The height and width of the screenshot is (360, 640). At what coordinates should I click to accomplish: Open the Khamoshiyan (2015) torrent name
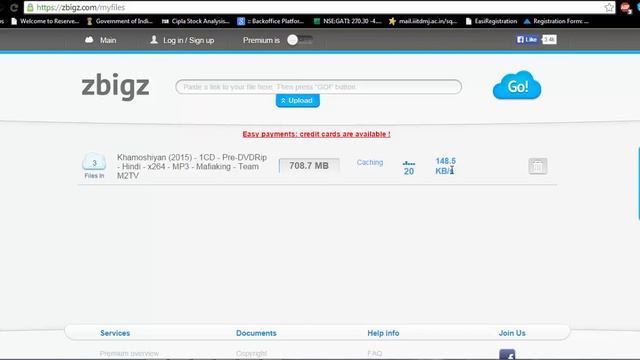[192, 167]
